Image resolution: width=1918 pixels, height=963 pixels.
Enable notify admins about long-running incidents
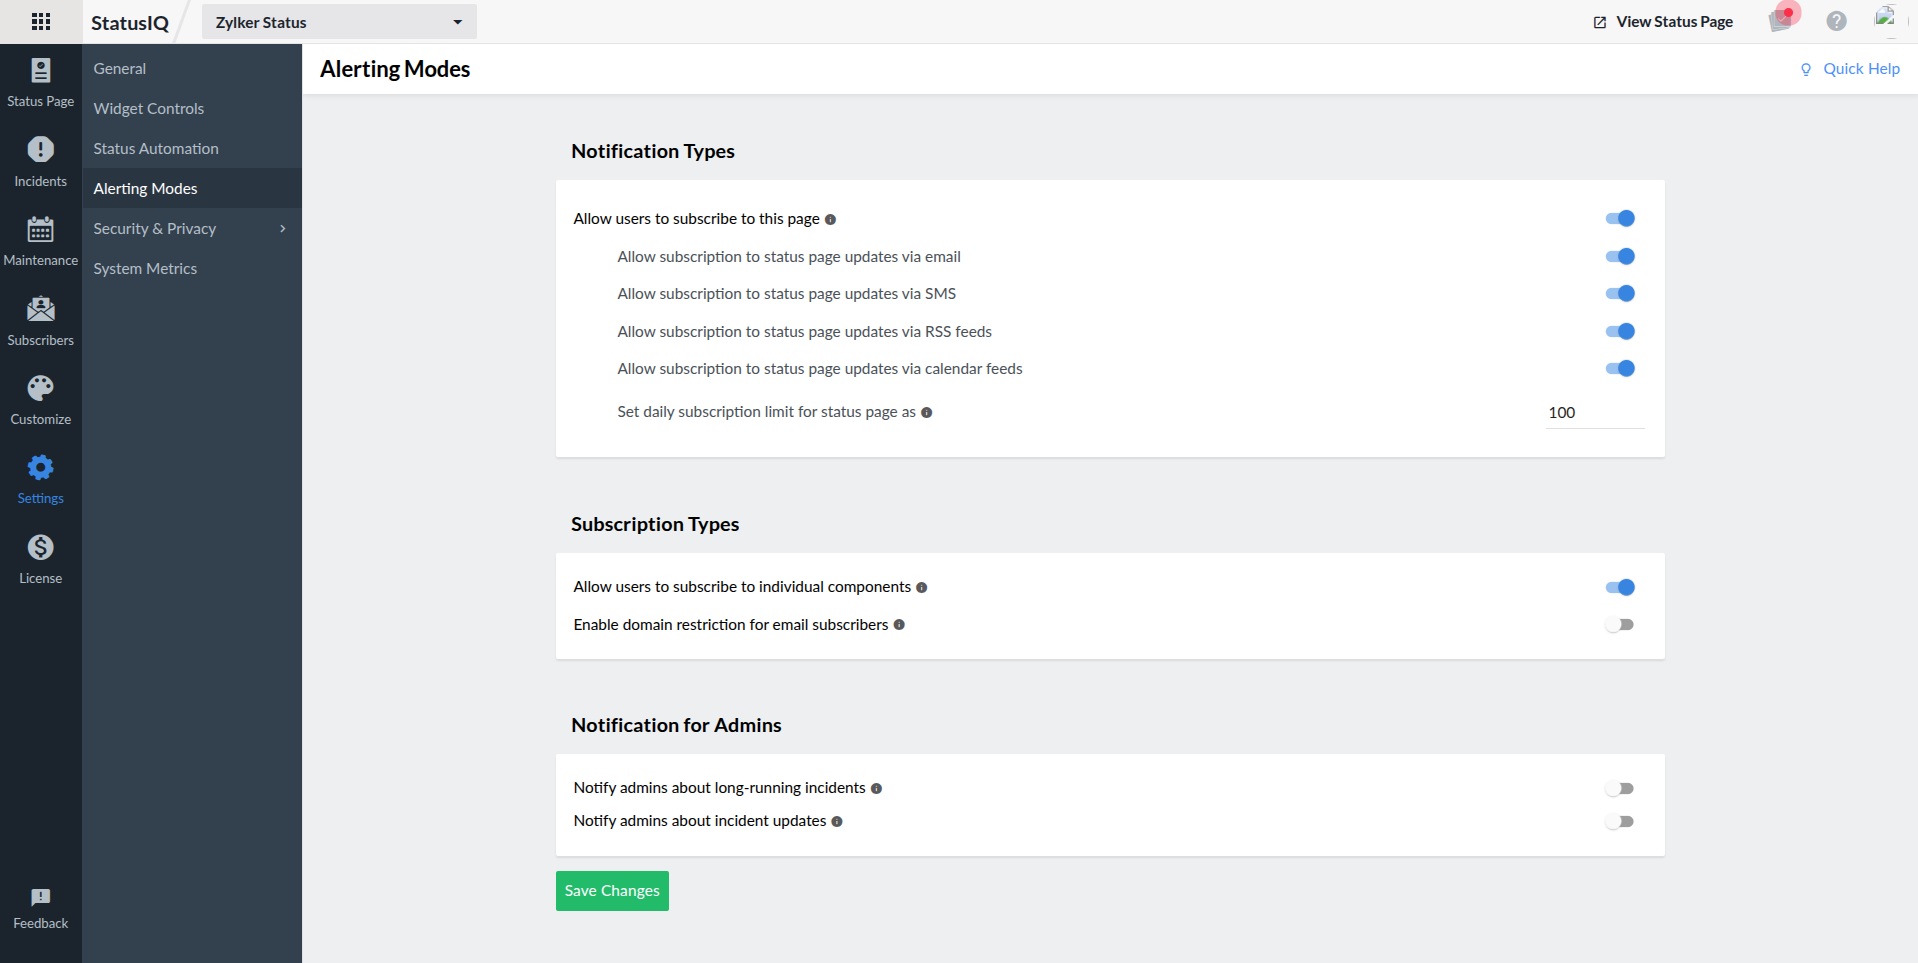(x=1619, y=789)
